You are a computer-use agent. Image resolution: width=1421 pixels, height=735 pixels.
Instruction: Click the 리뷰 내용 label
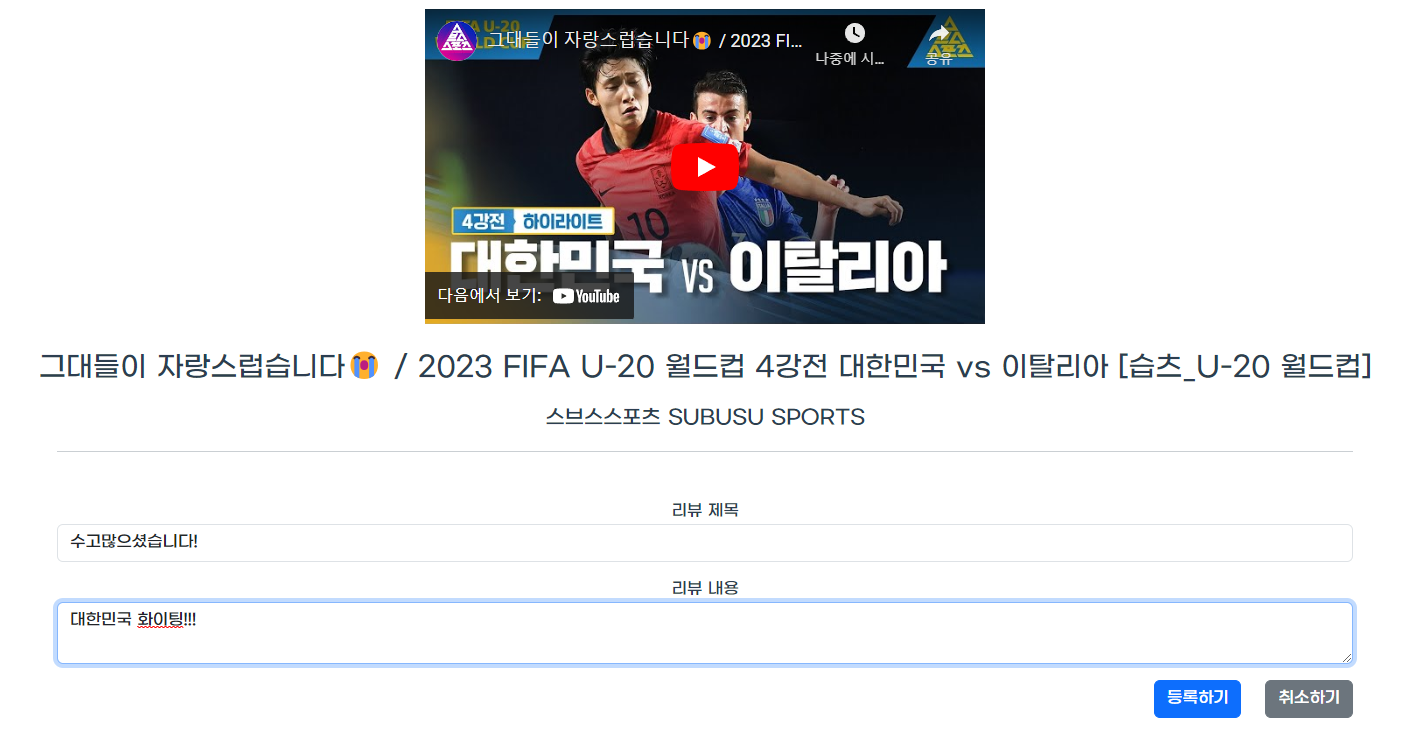705,588
